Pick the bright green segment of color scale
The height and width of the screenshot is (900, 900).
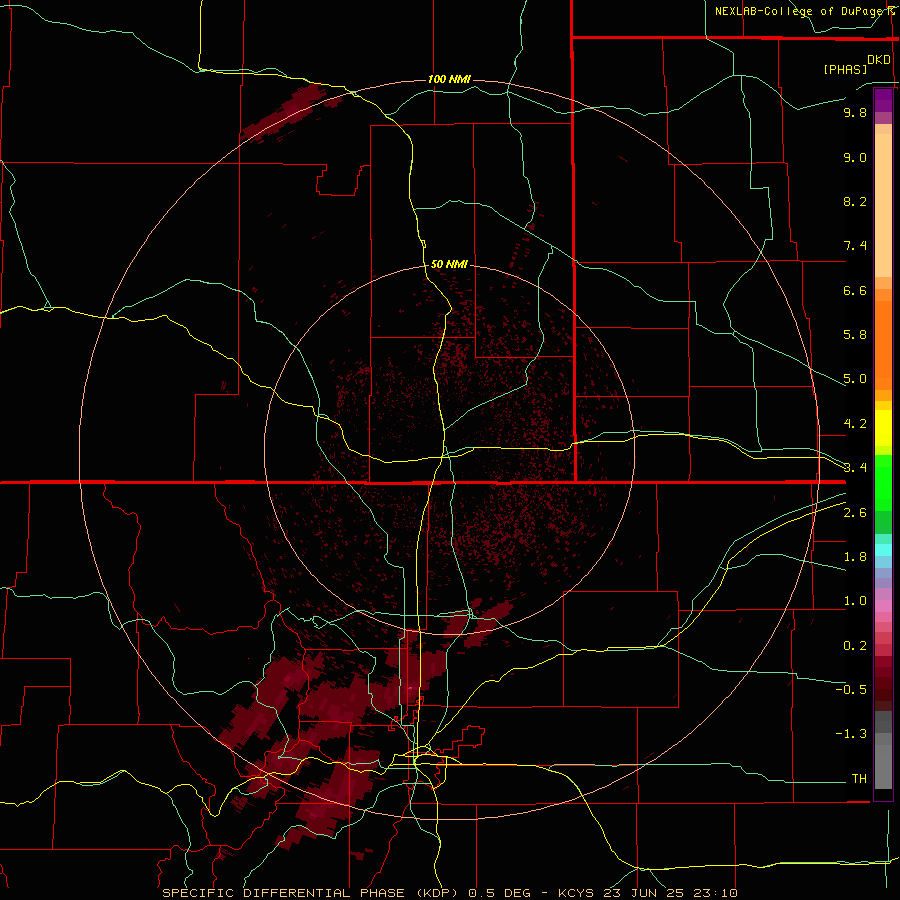883,483
